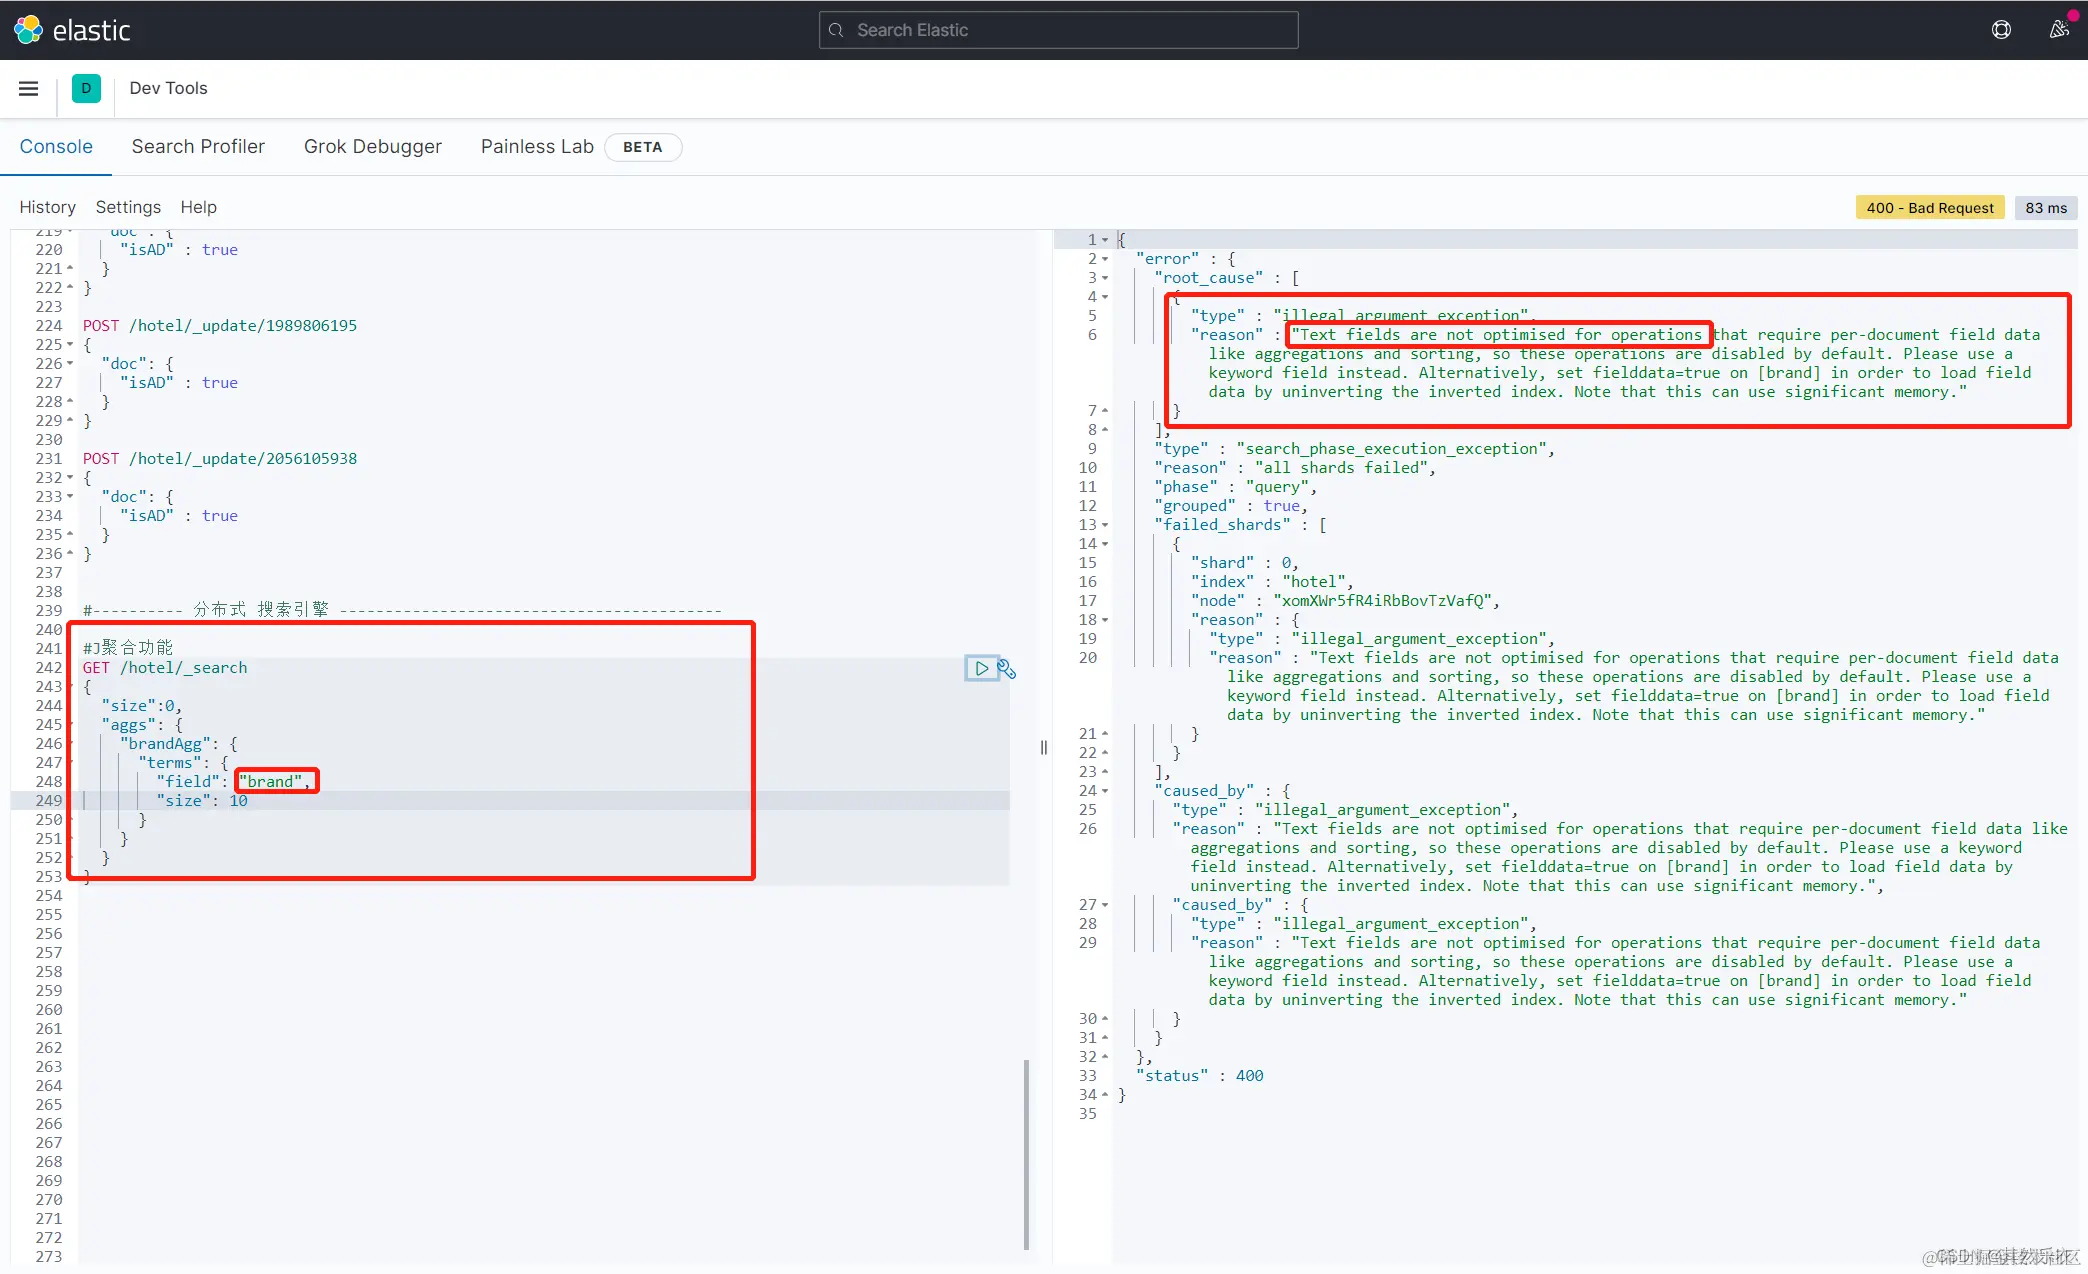Click the wrench request options icon
The image size is (2088, 1274).
(x=1007, y=669)
